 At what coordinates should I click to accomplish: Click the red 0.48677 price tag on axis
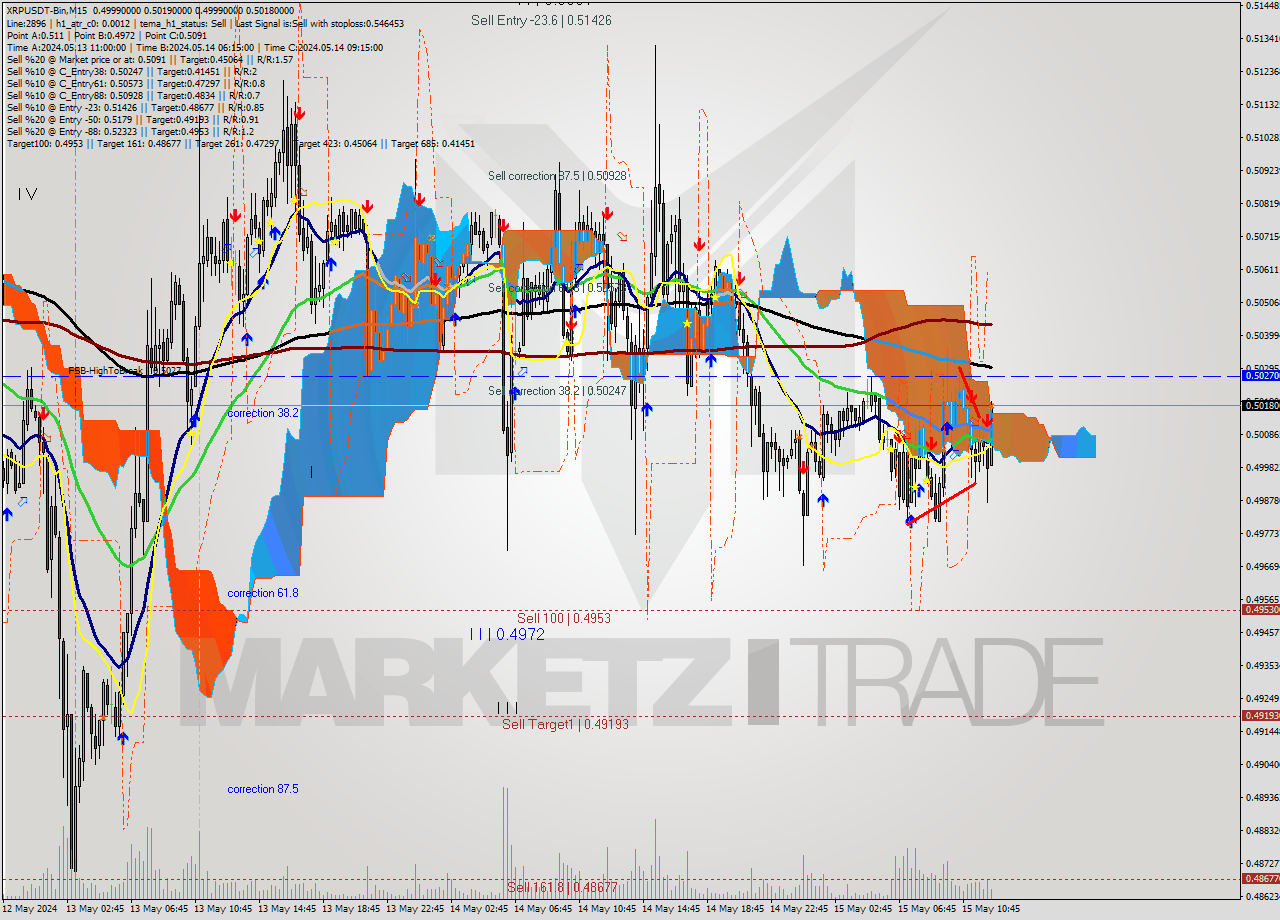coord(1260,878)
